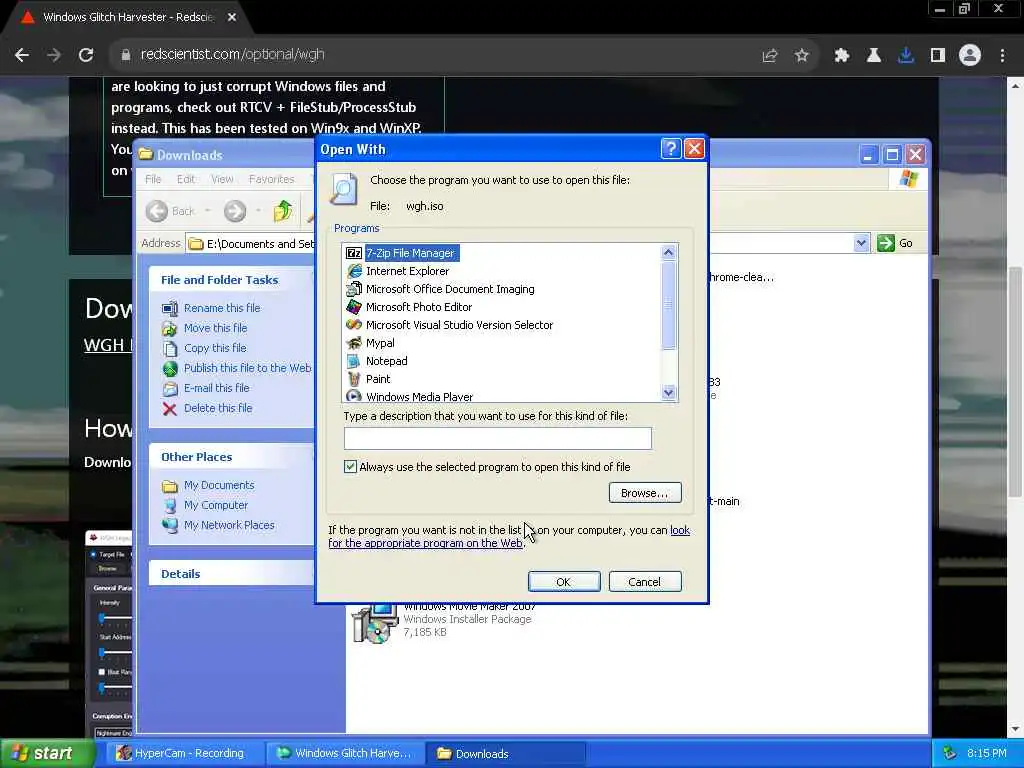Open the Address bar dropdown in Downloads
1024x768 pixels.
tap(861, 243)
